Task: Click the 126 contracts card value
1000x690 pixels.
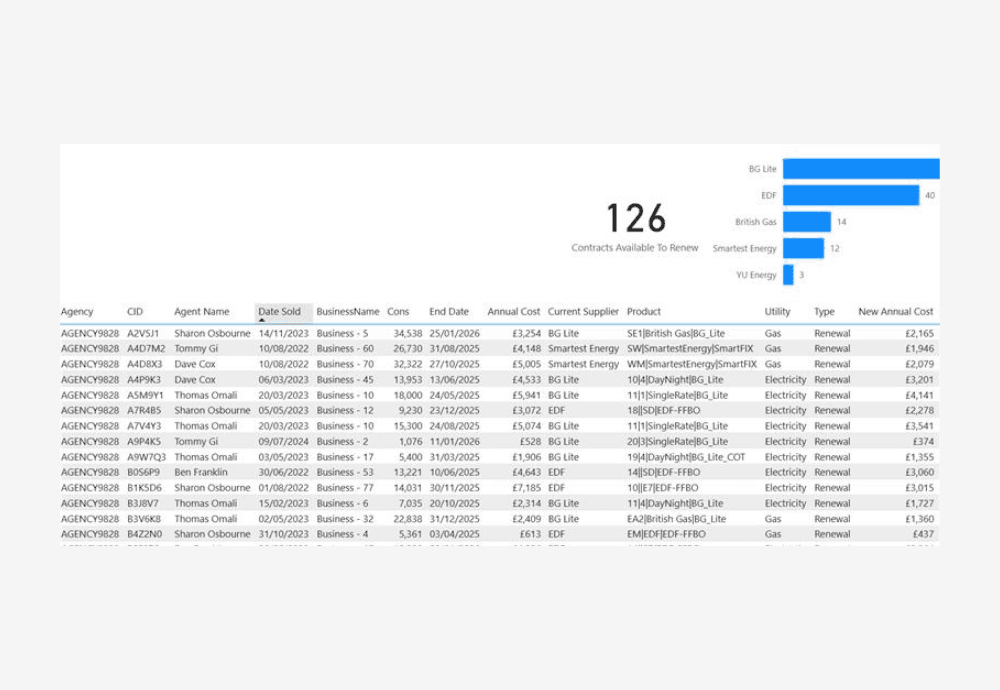Action: tap(636, 218)
